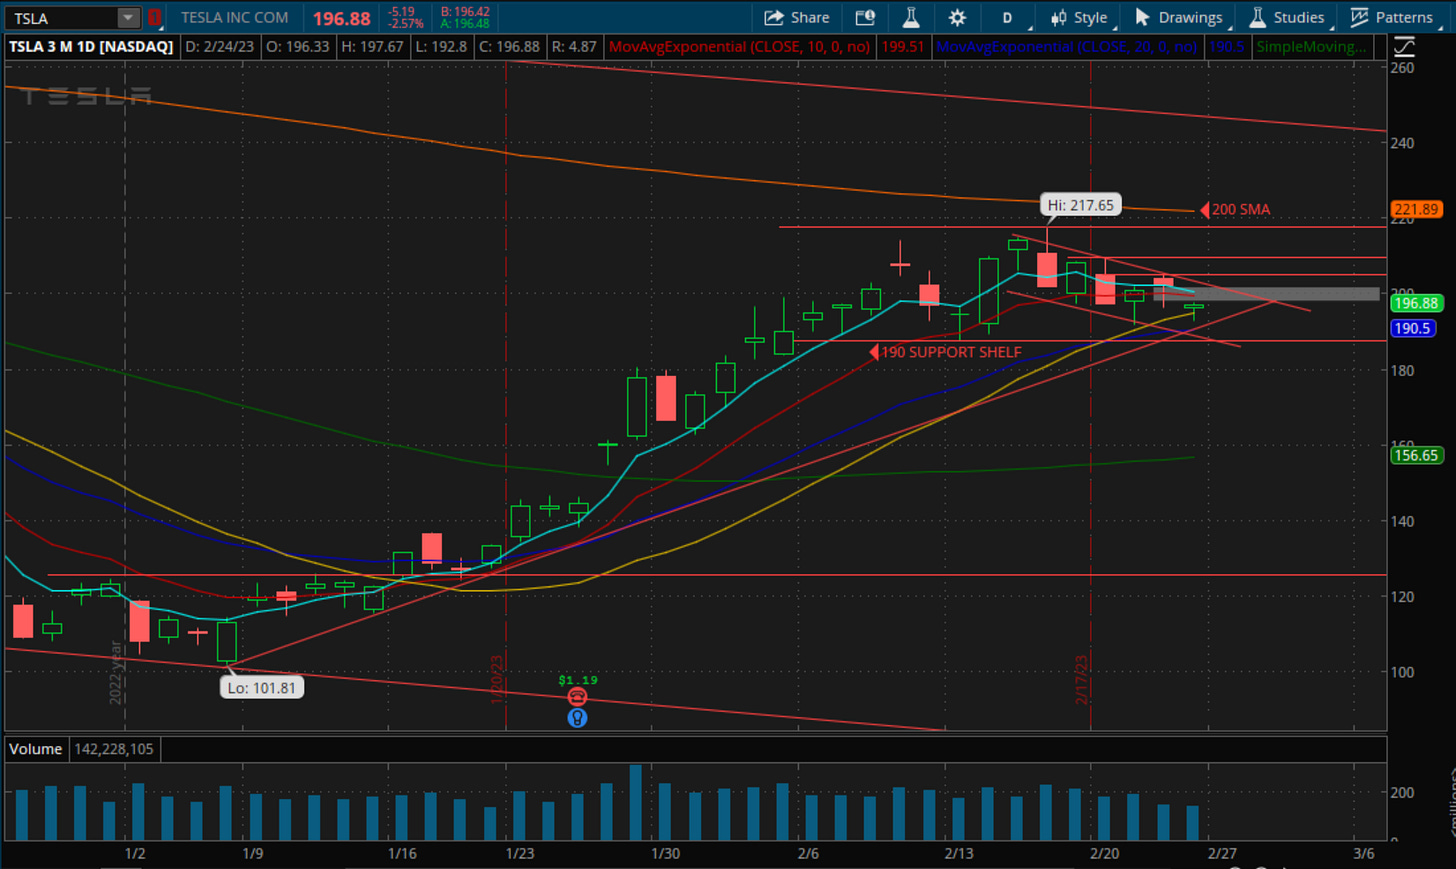Open the Patterns menu
This screenshot has width=1456, height=869.
tap(1392, 18)
